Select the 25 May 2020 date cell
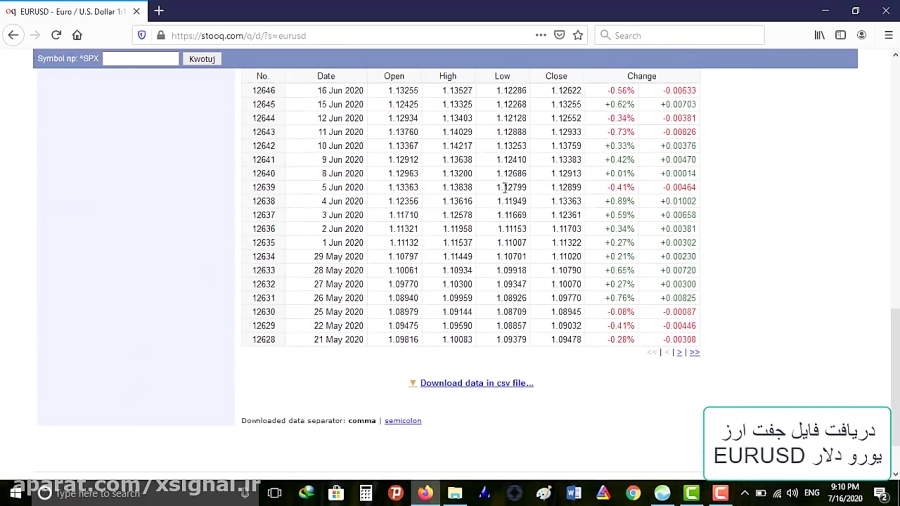This screenshot has width=900, height=506. tap(339, 312)
